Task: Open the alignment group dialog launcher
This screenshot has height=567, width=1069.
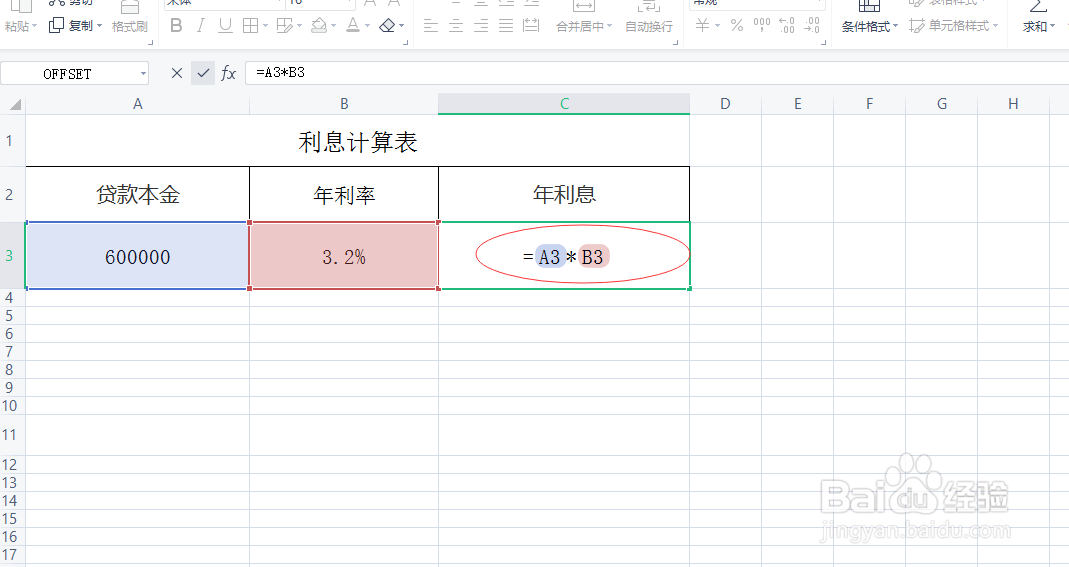Action: (x=676, y=42)
